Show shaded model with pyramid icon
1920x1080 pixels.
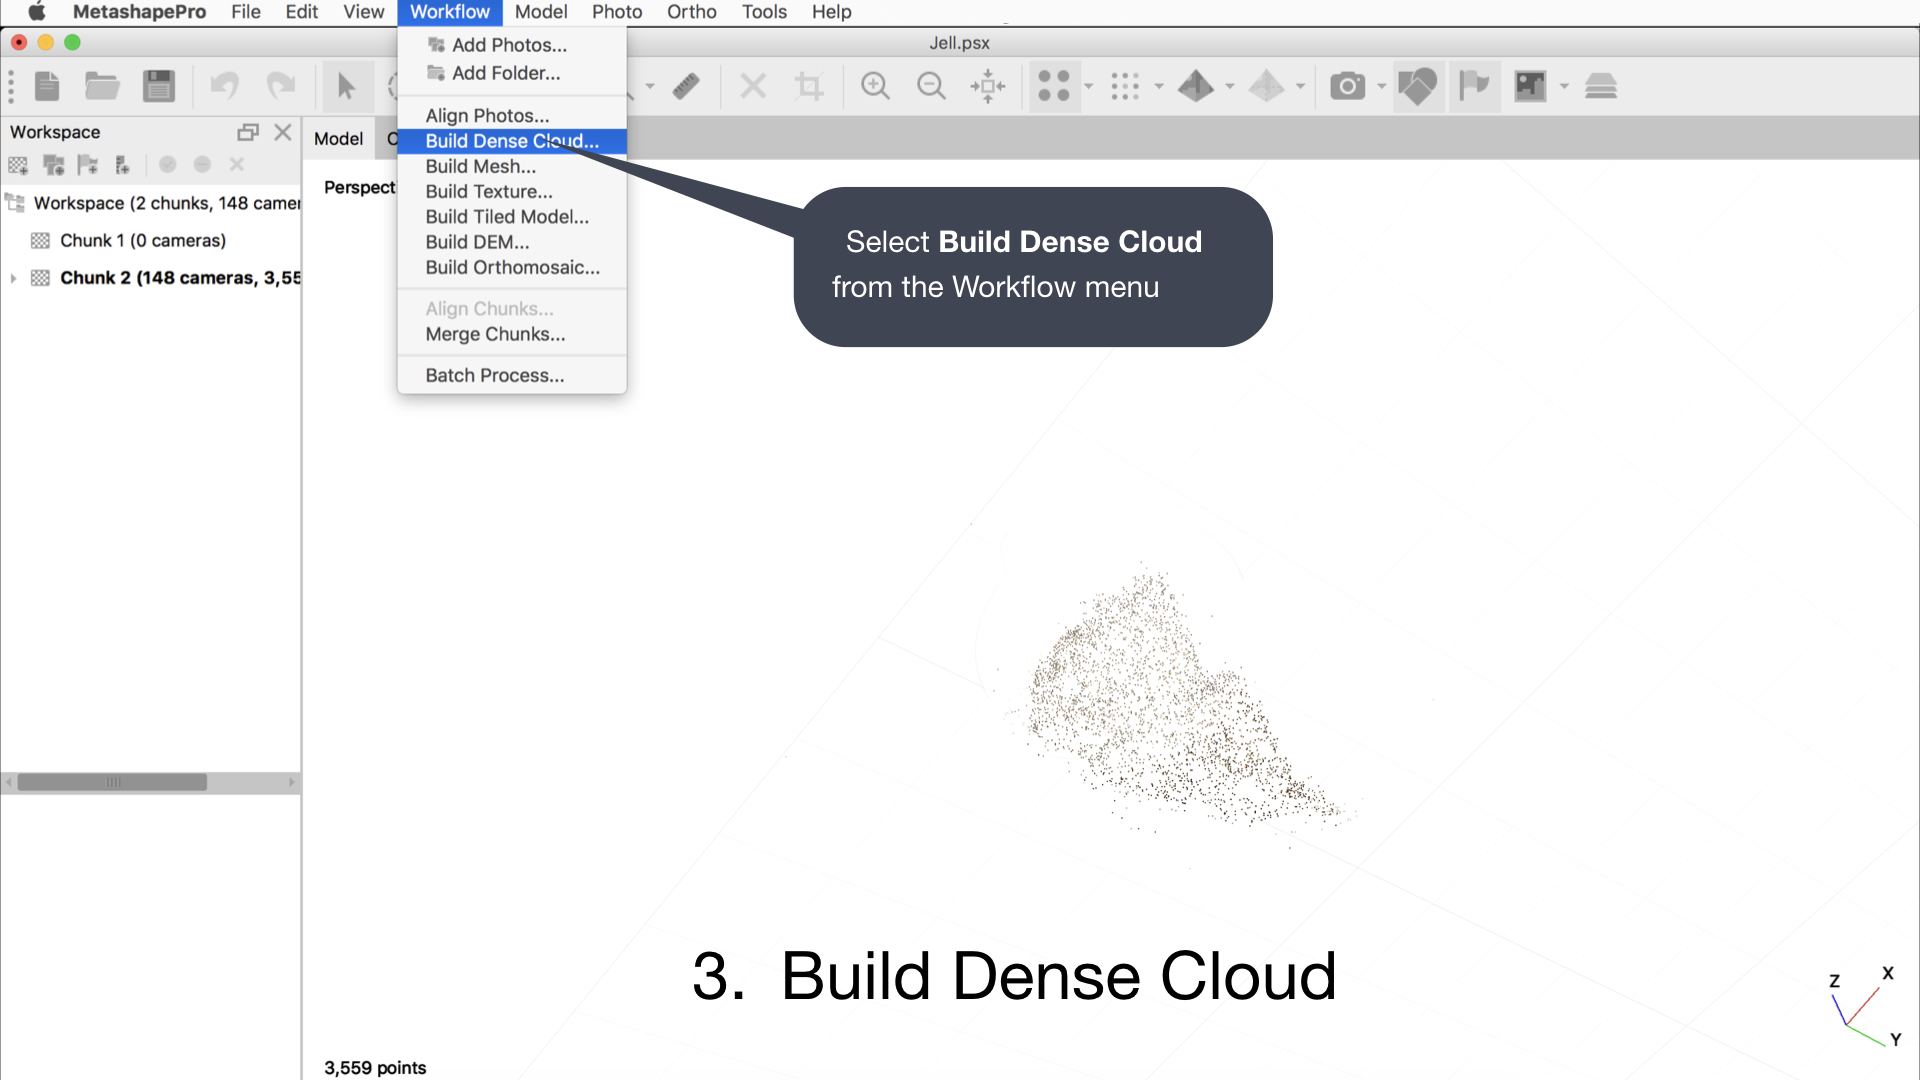click(x=1196, y=86)
